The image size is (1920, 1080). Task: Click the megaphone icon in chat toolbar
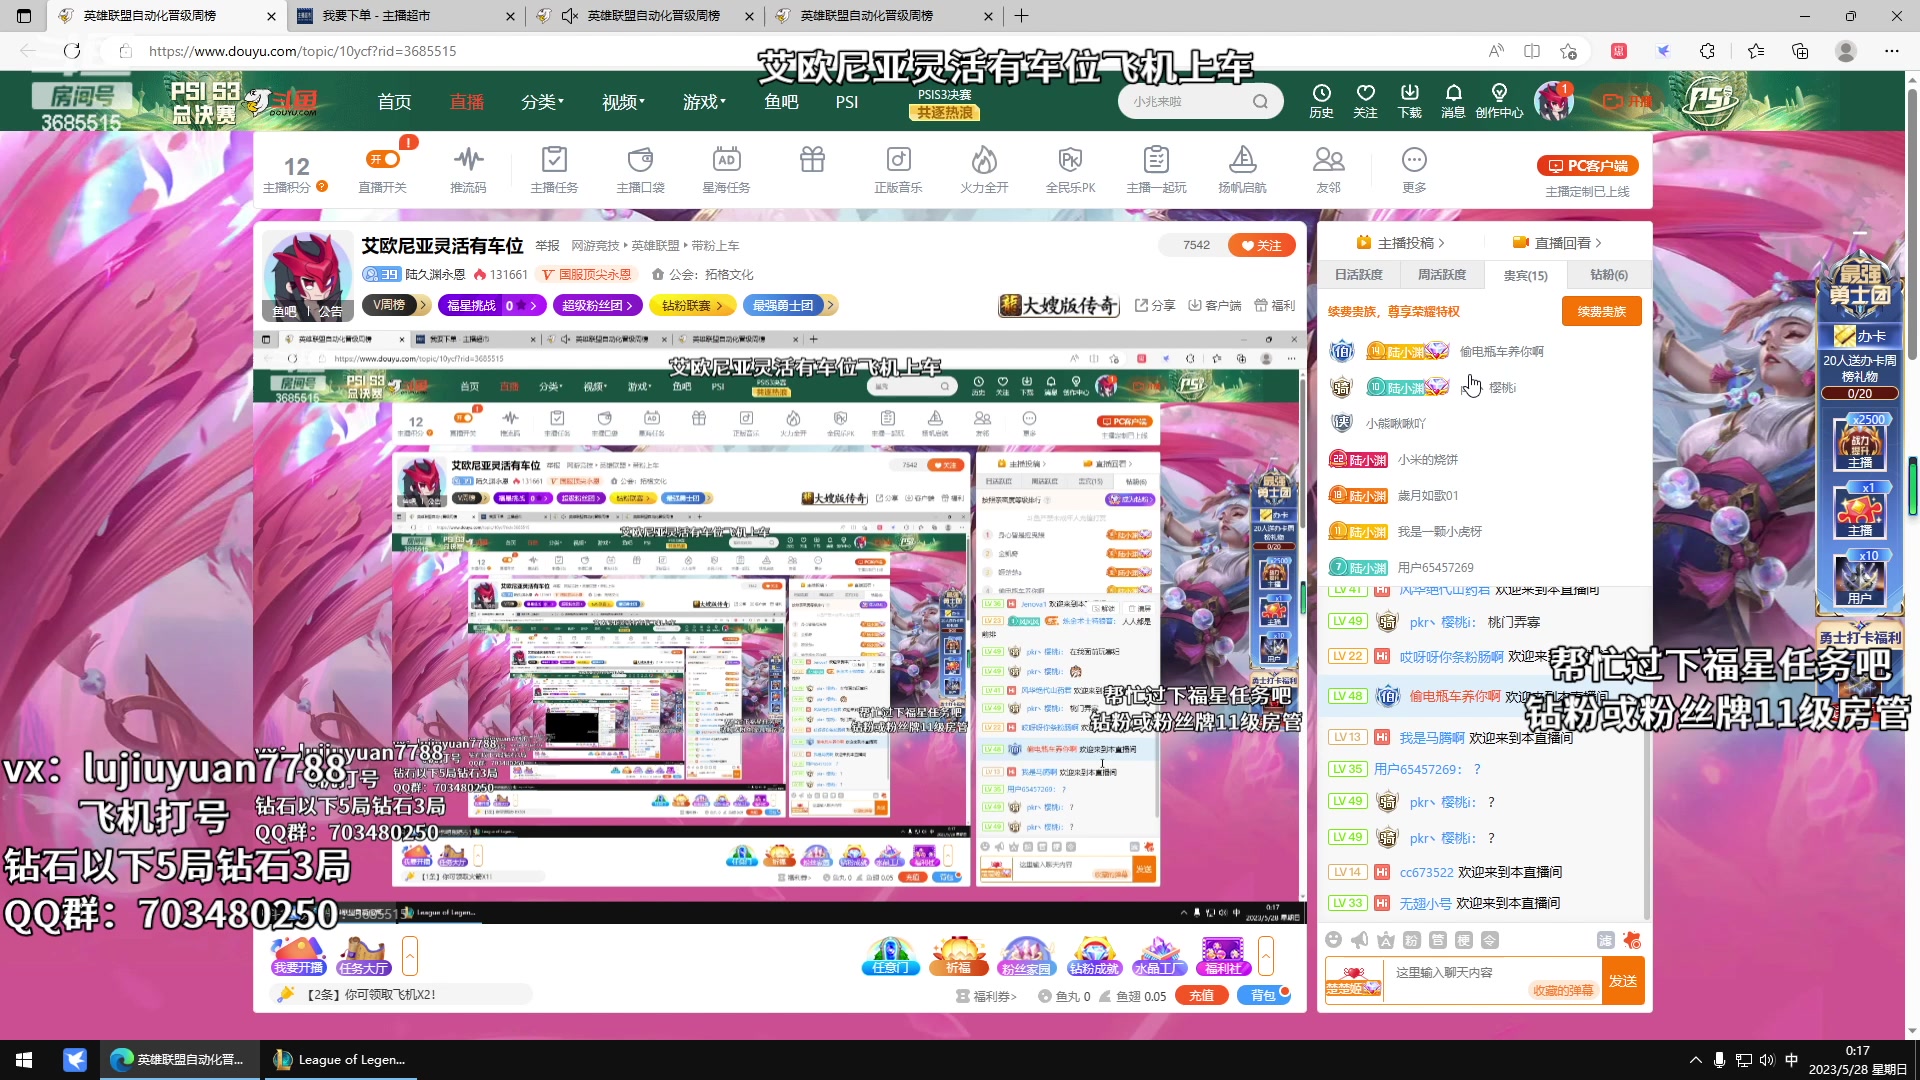[x=1359, y=940]
